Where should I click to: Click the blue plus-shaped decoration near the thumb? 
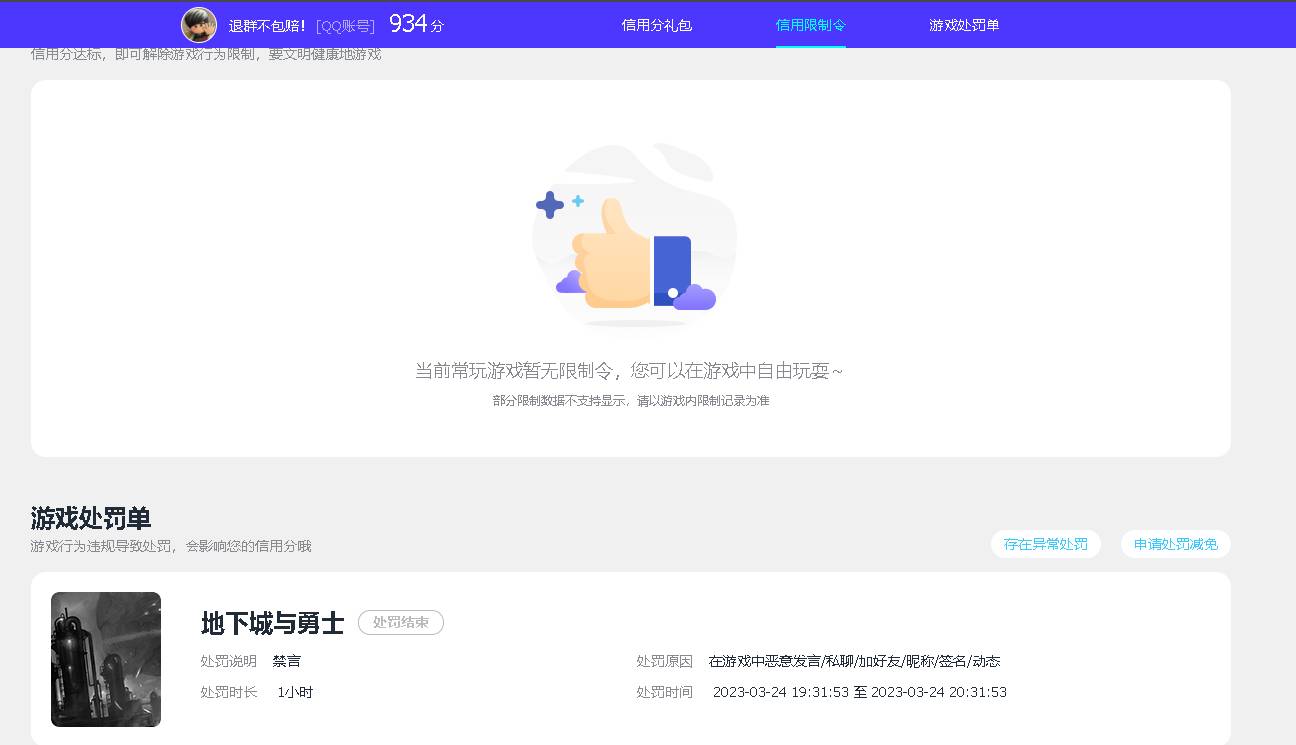(549, 204)
